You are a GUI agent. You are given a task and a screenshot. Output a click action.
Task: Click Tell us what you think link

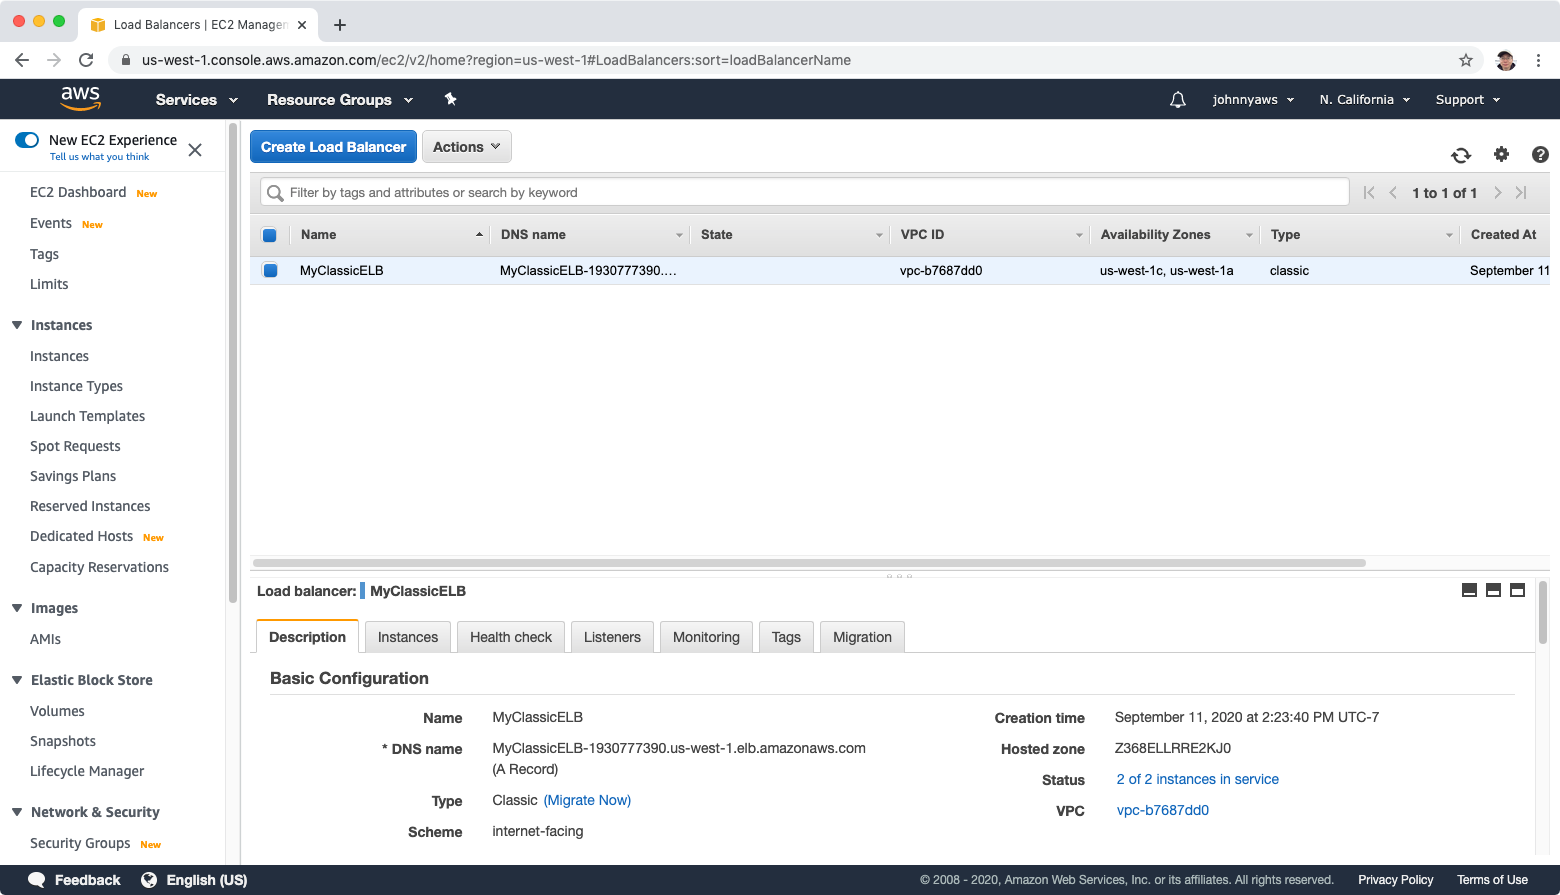coord(99,157)
